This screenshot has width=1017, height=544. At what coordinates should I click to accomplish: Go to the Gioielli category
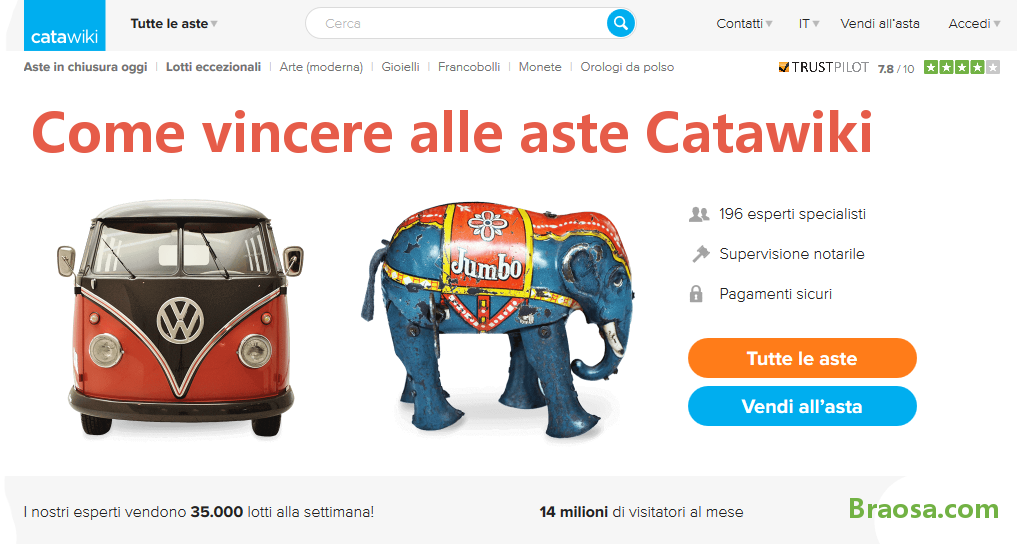(400, 67)
